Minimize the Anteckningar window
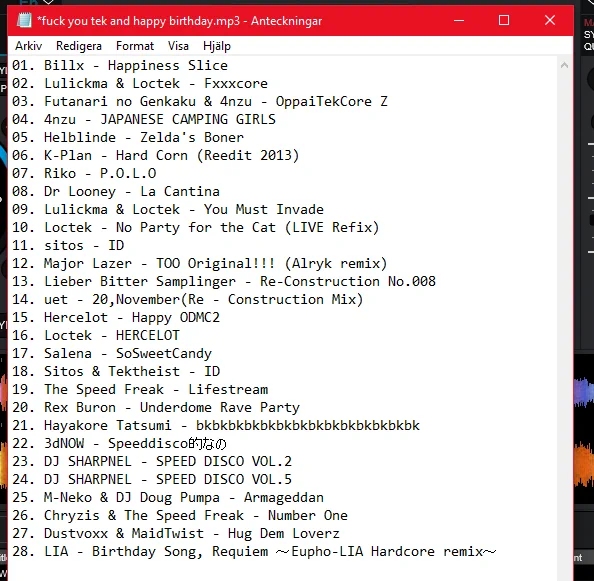The height and width of the screenshot is (581, 594). pyautogui.click(x=459, y=20)
